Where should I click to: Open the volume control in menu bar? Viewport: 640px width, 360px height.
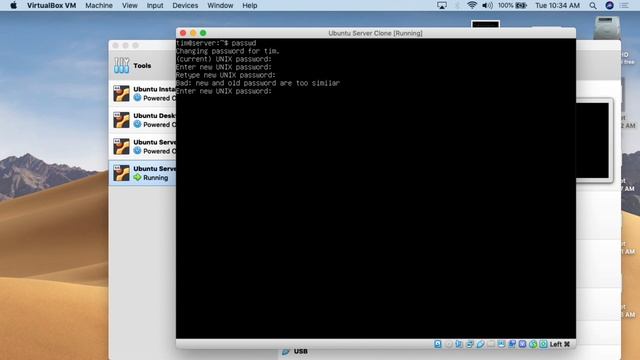tap(487, 5)
